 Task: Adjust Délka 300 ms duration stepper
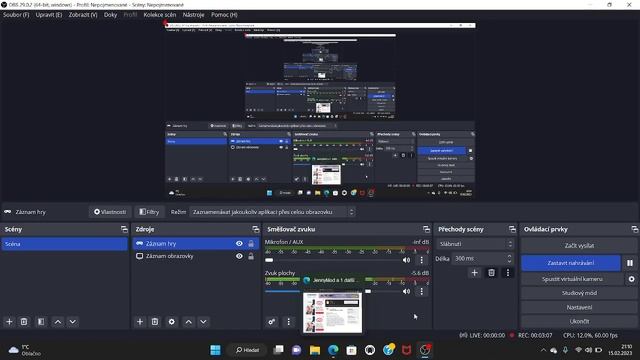[x=509, y=258]
